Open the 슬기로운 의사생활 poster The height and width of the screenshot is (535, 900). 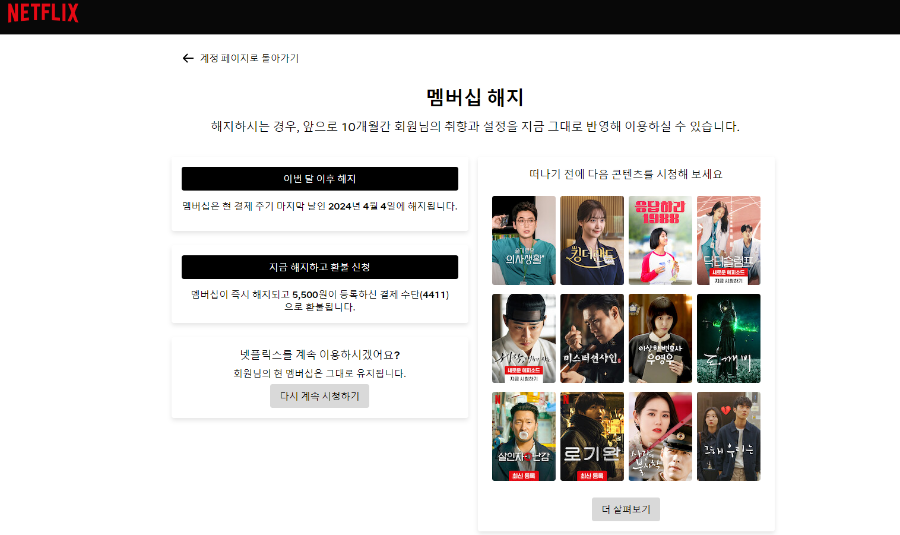point(523,241)
